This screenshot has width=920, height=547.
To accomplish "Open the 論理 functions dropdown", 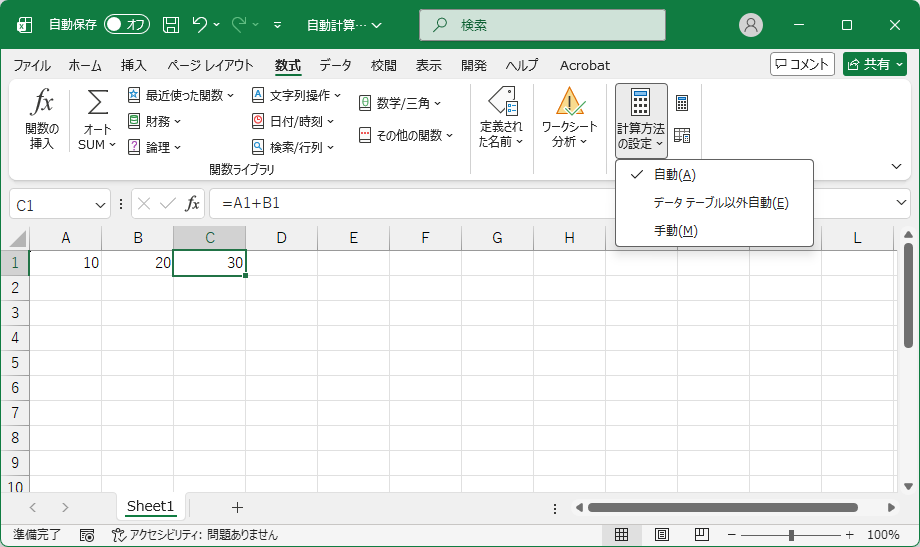I will (x=154, y=147).
